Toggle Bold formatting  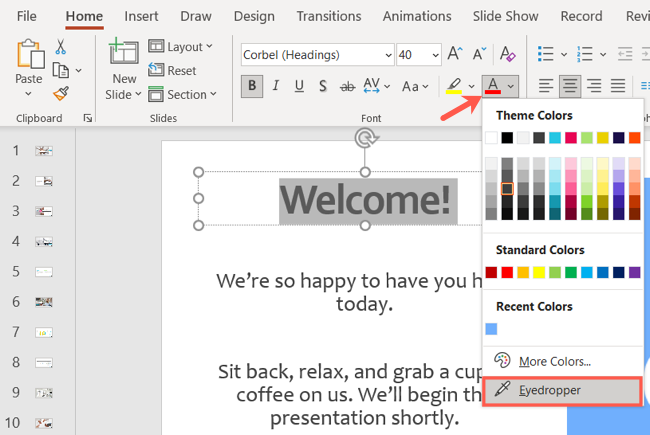(x=252, y=86)
